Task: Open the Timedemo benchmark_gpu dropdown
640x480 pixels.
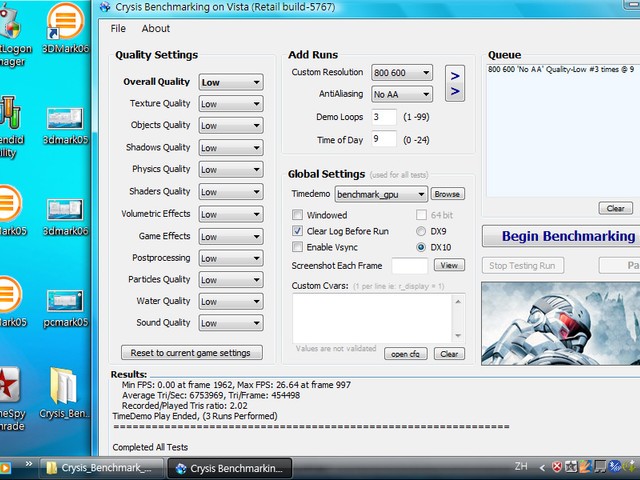Action: click(x=381, y=194)
